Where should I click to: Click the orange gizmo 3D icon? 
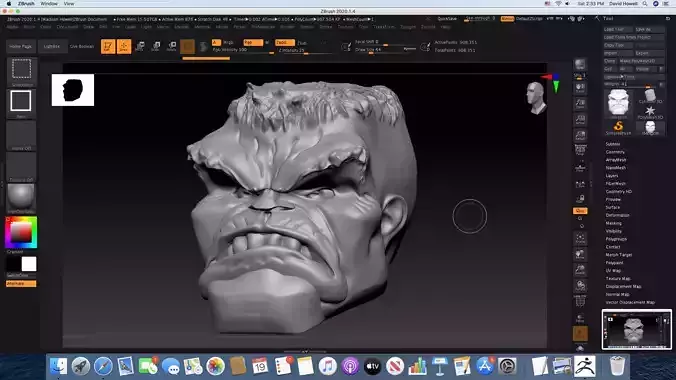[x=187, y=46]
